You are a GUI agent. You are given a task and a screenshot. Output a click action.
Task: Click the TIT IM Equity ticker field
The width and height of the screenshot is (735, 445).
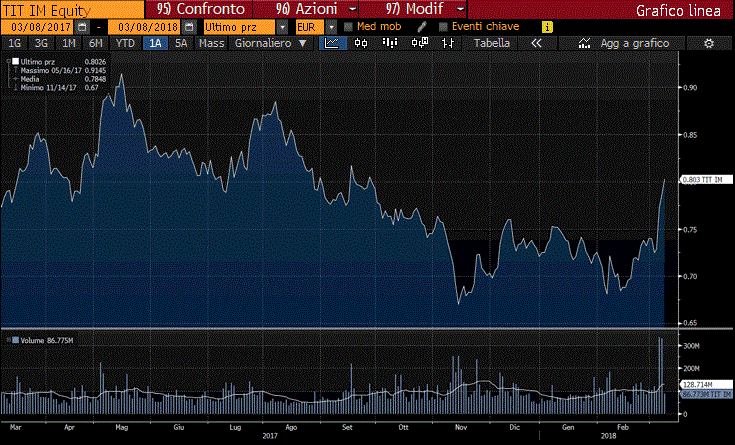click(72, 9)
